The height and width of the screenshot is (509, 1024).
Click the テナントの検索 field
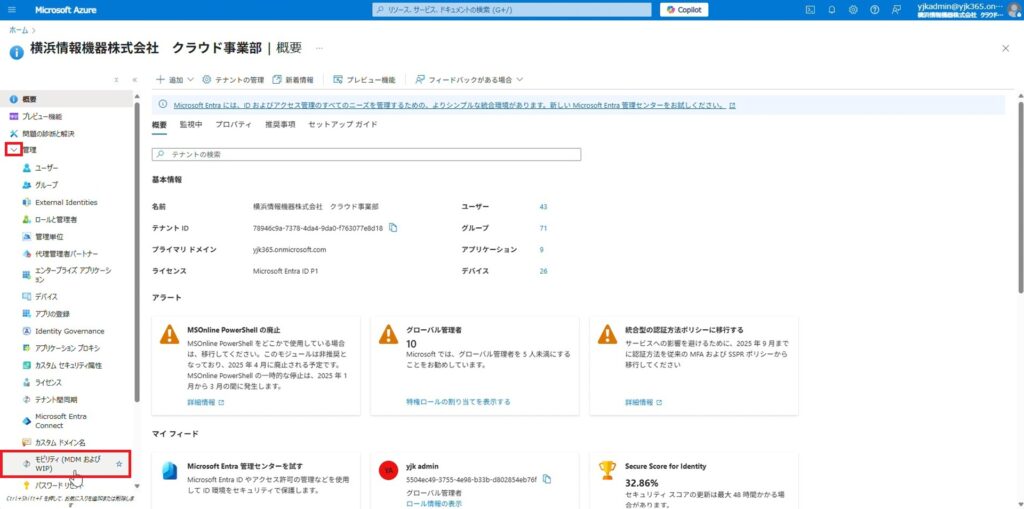tap(366, 155)
